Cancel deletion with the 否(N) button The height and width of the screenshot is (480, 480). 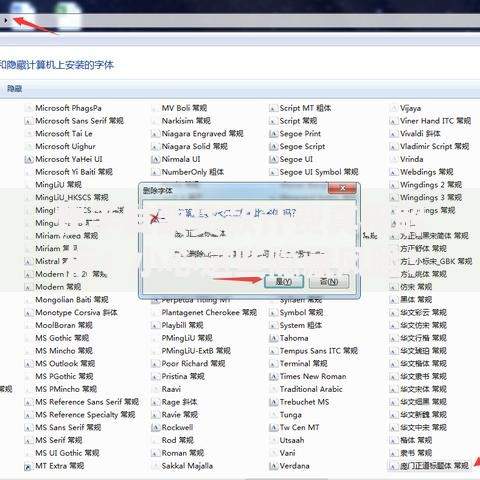pyautogui.click(x=329, y=282)
